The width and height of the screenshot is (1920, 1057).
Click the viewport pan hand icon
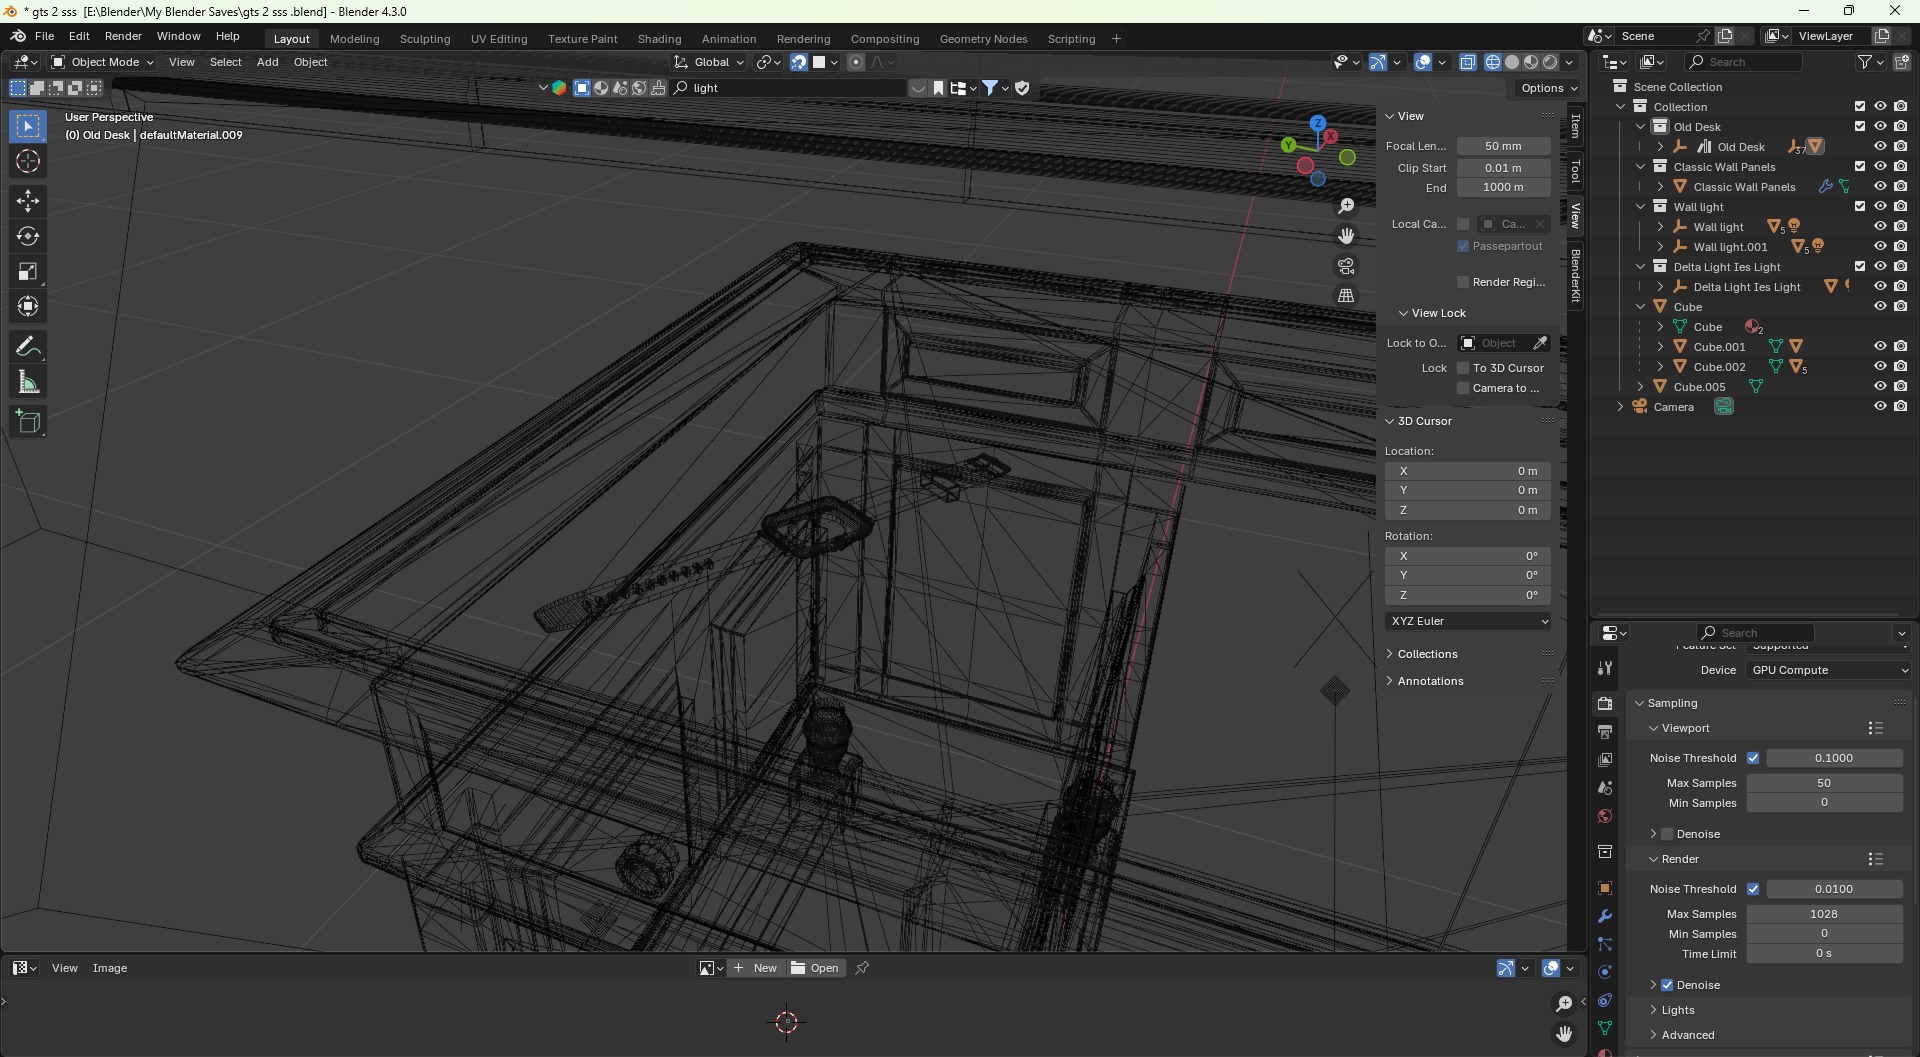click(x=1346, y=236)
